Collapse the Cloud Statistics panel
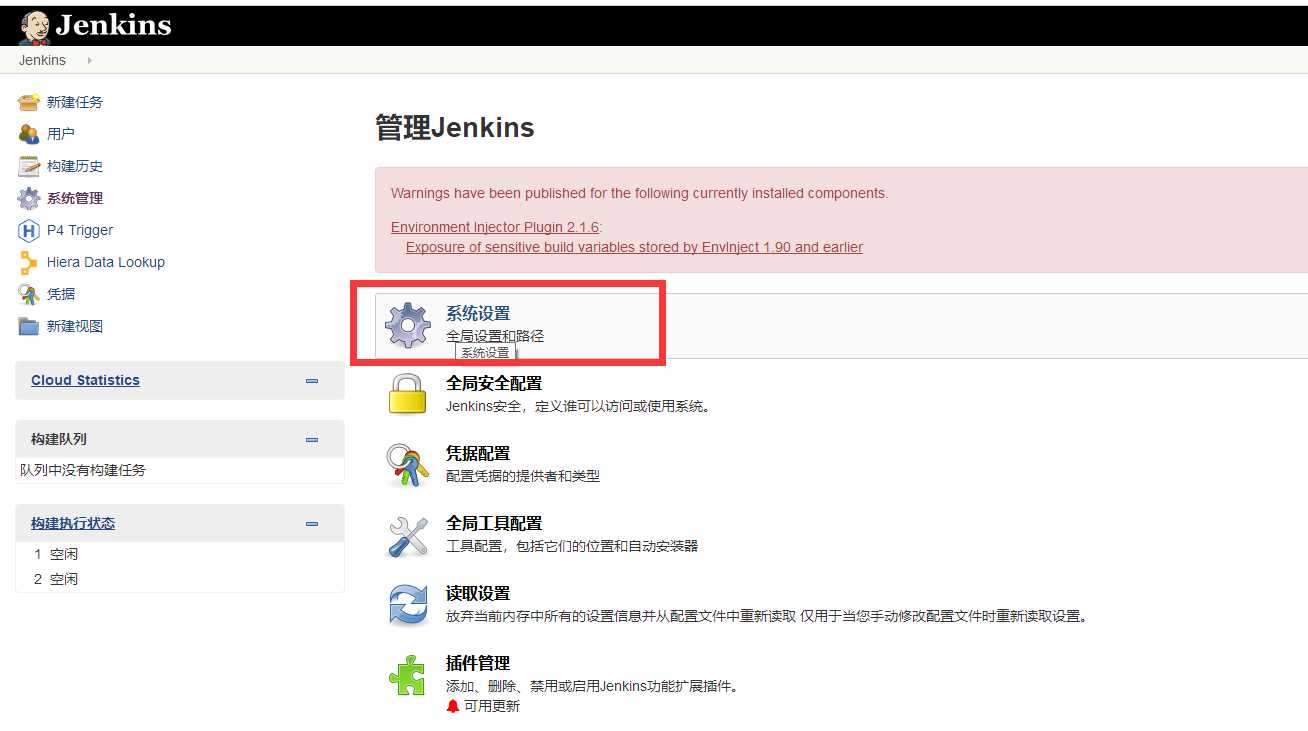Screen dimensions: 1308x731 [x=312, y=381]
